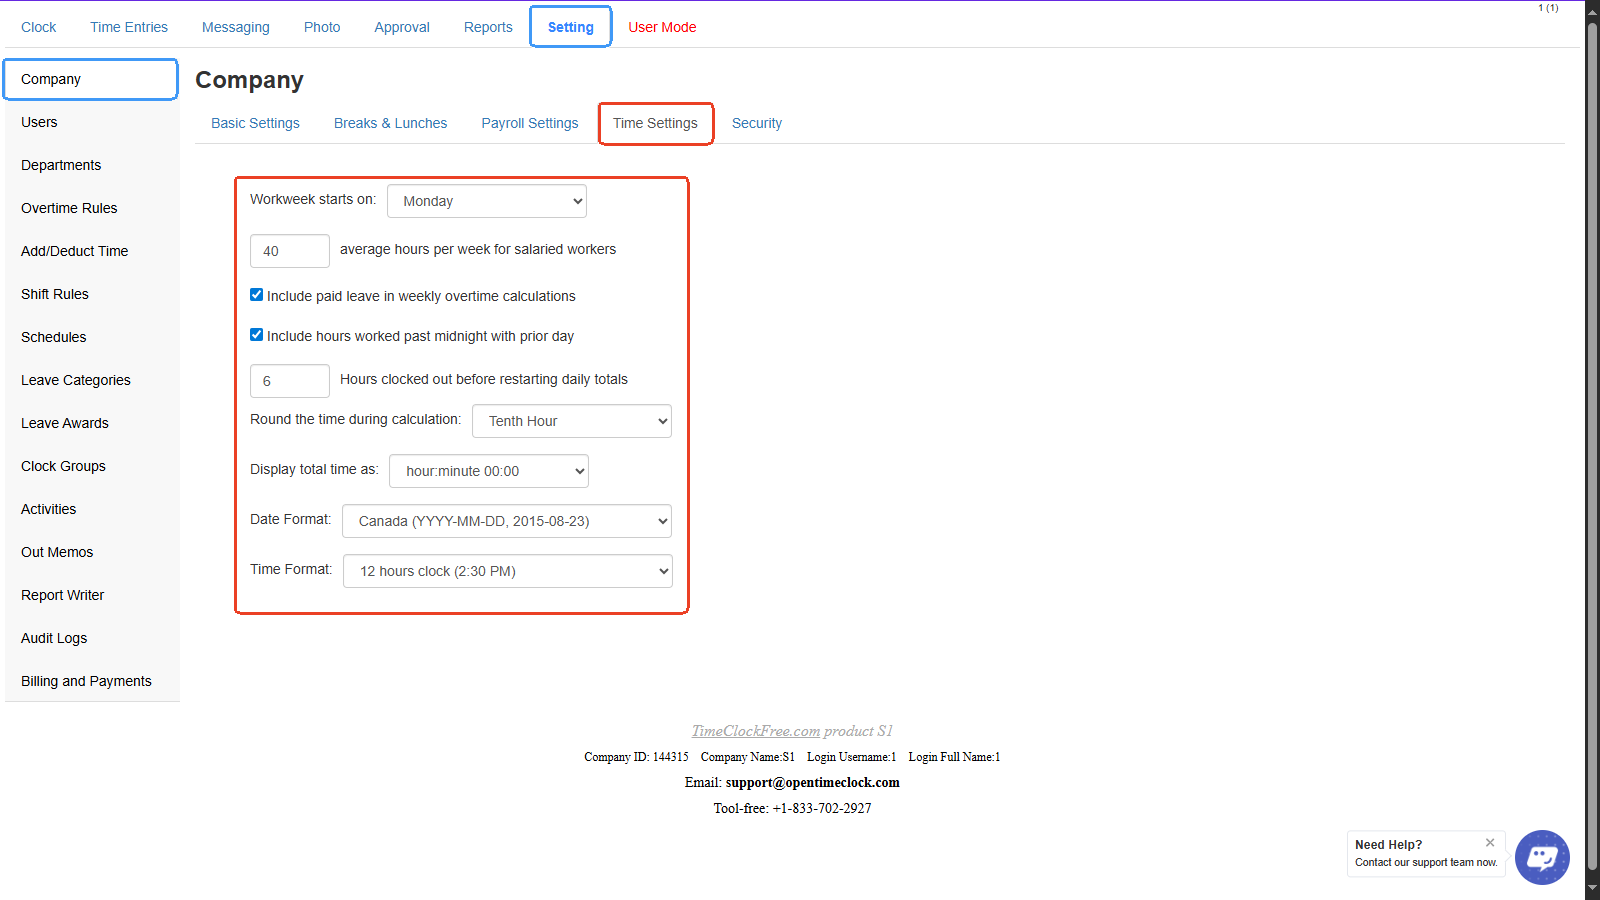
Task: Focus the hours clocked out input field
Action: point(289,381)
